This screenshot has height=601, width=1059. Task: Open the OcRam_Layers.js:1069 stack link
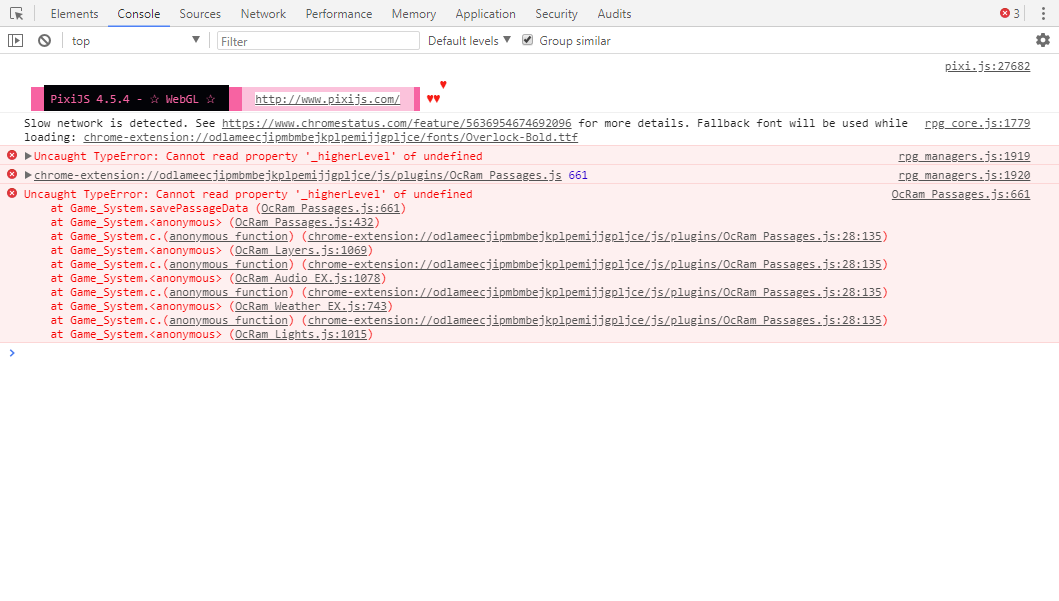(x=301, y=250)
